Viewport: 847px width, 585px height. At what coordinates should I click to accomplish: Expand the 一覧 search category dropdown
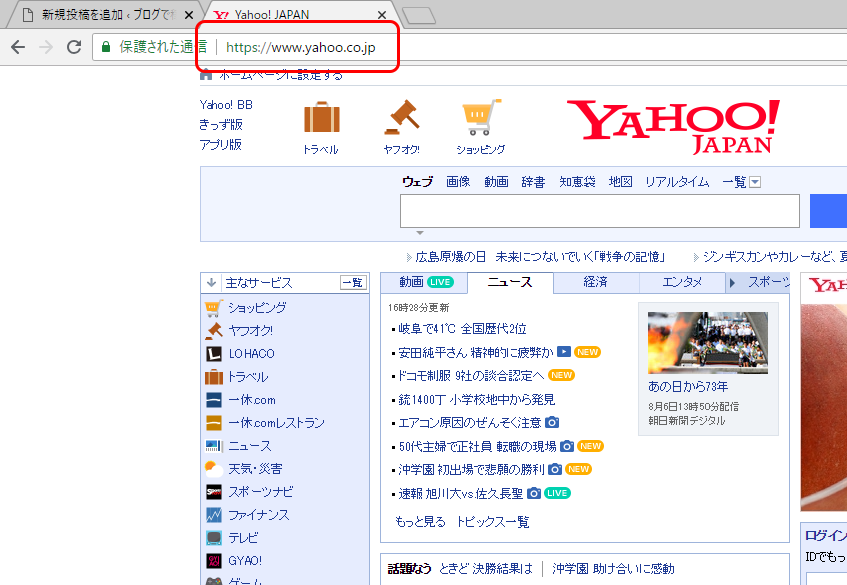(755, 182)
